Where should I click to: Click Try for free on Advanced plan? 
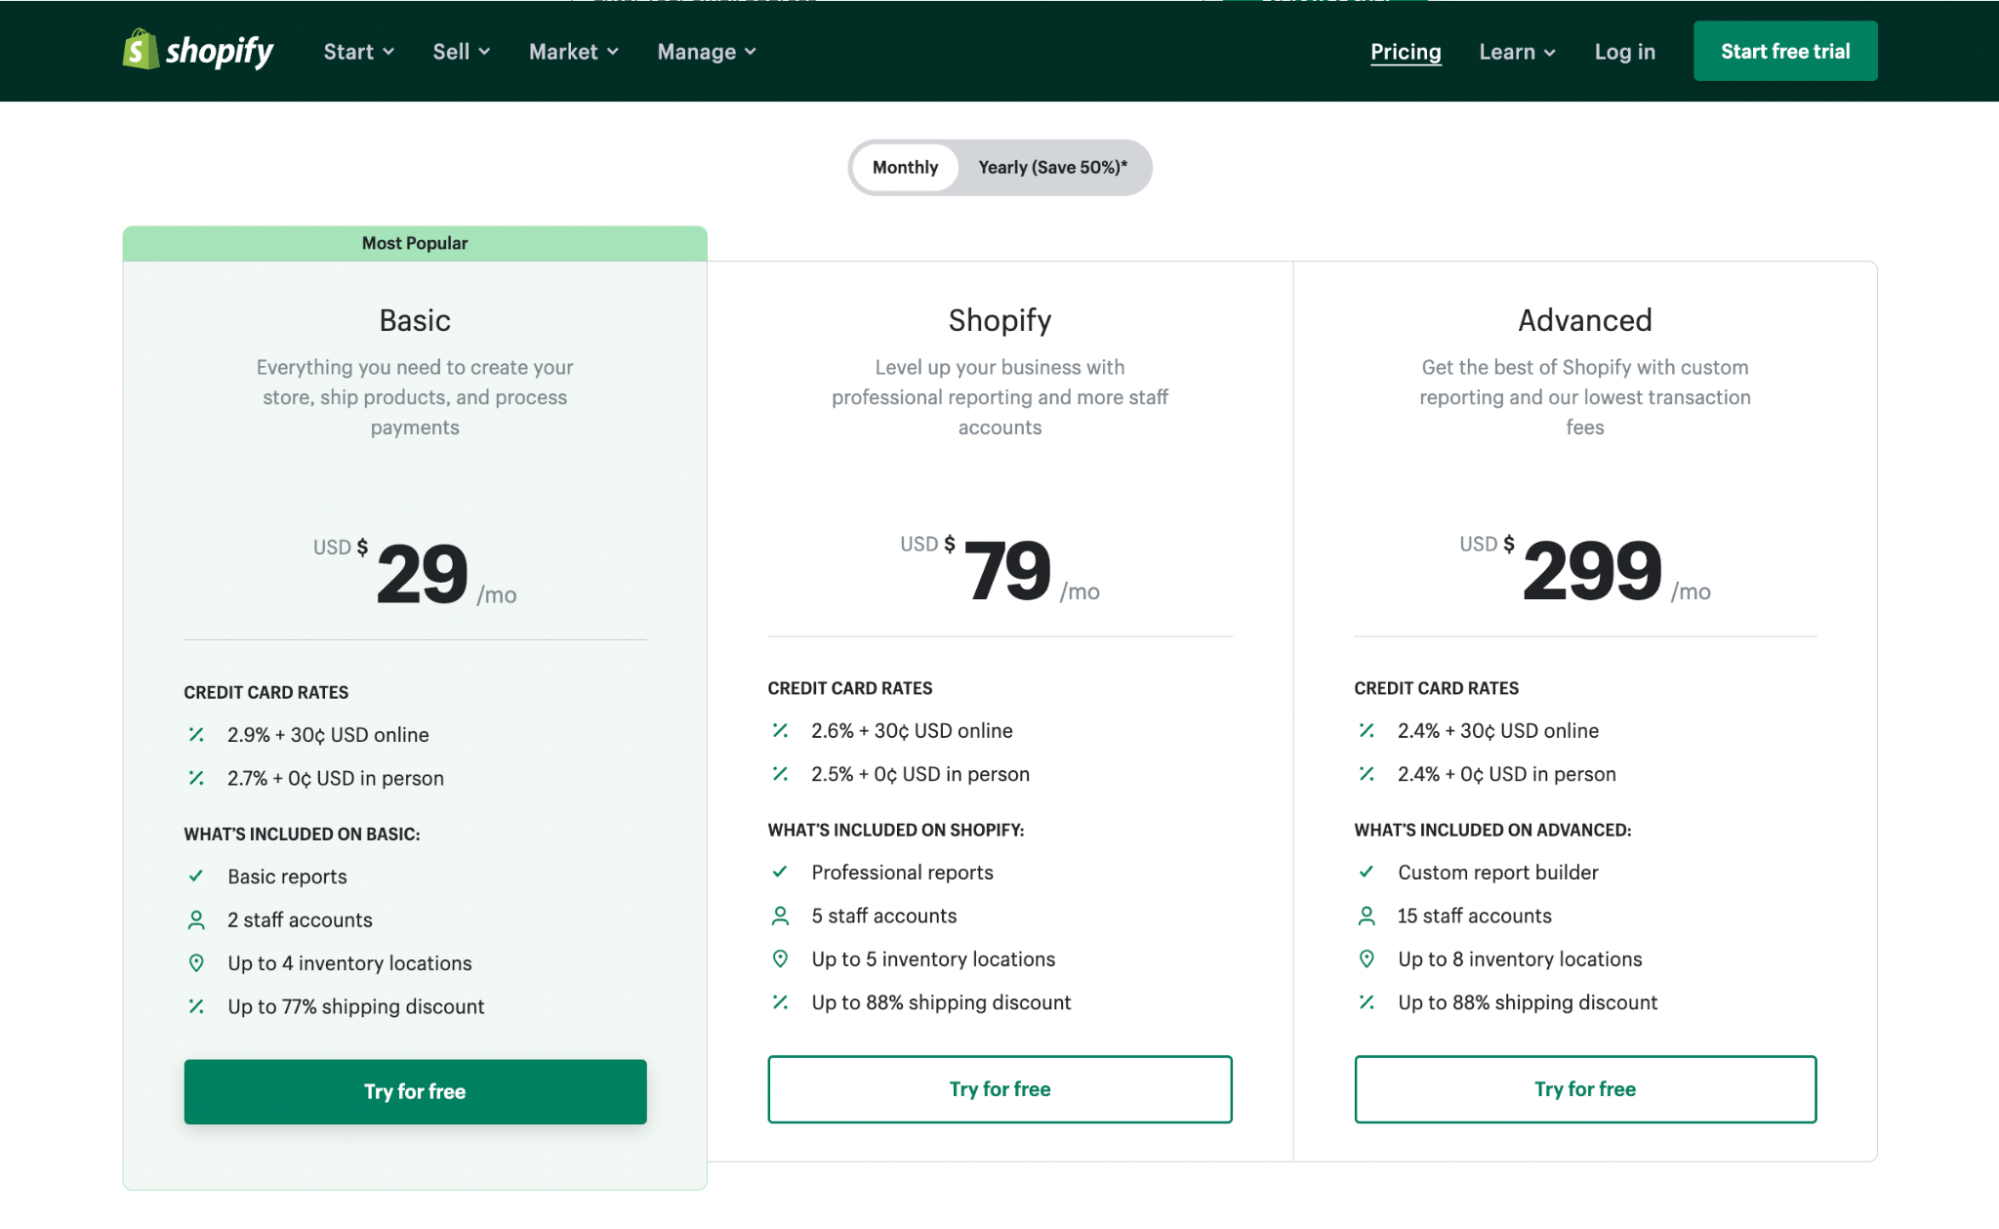click(x=1584, y=1088)
